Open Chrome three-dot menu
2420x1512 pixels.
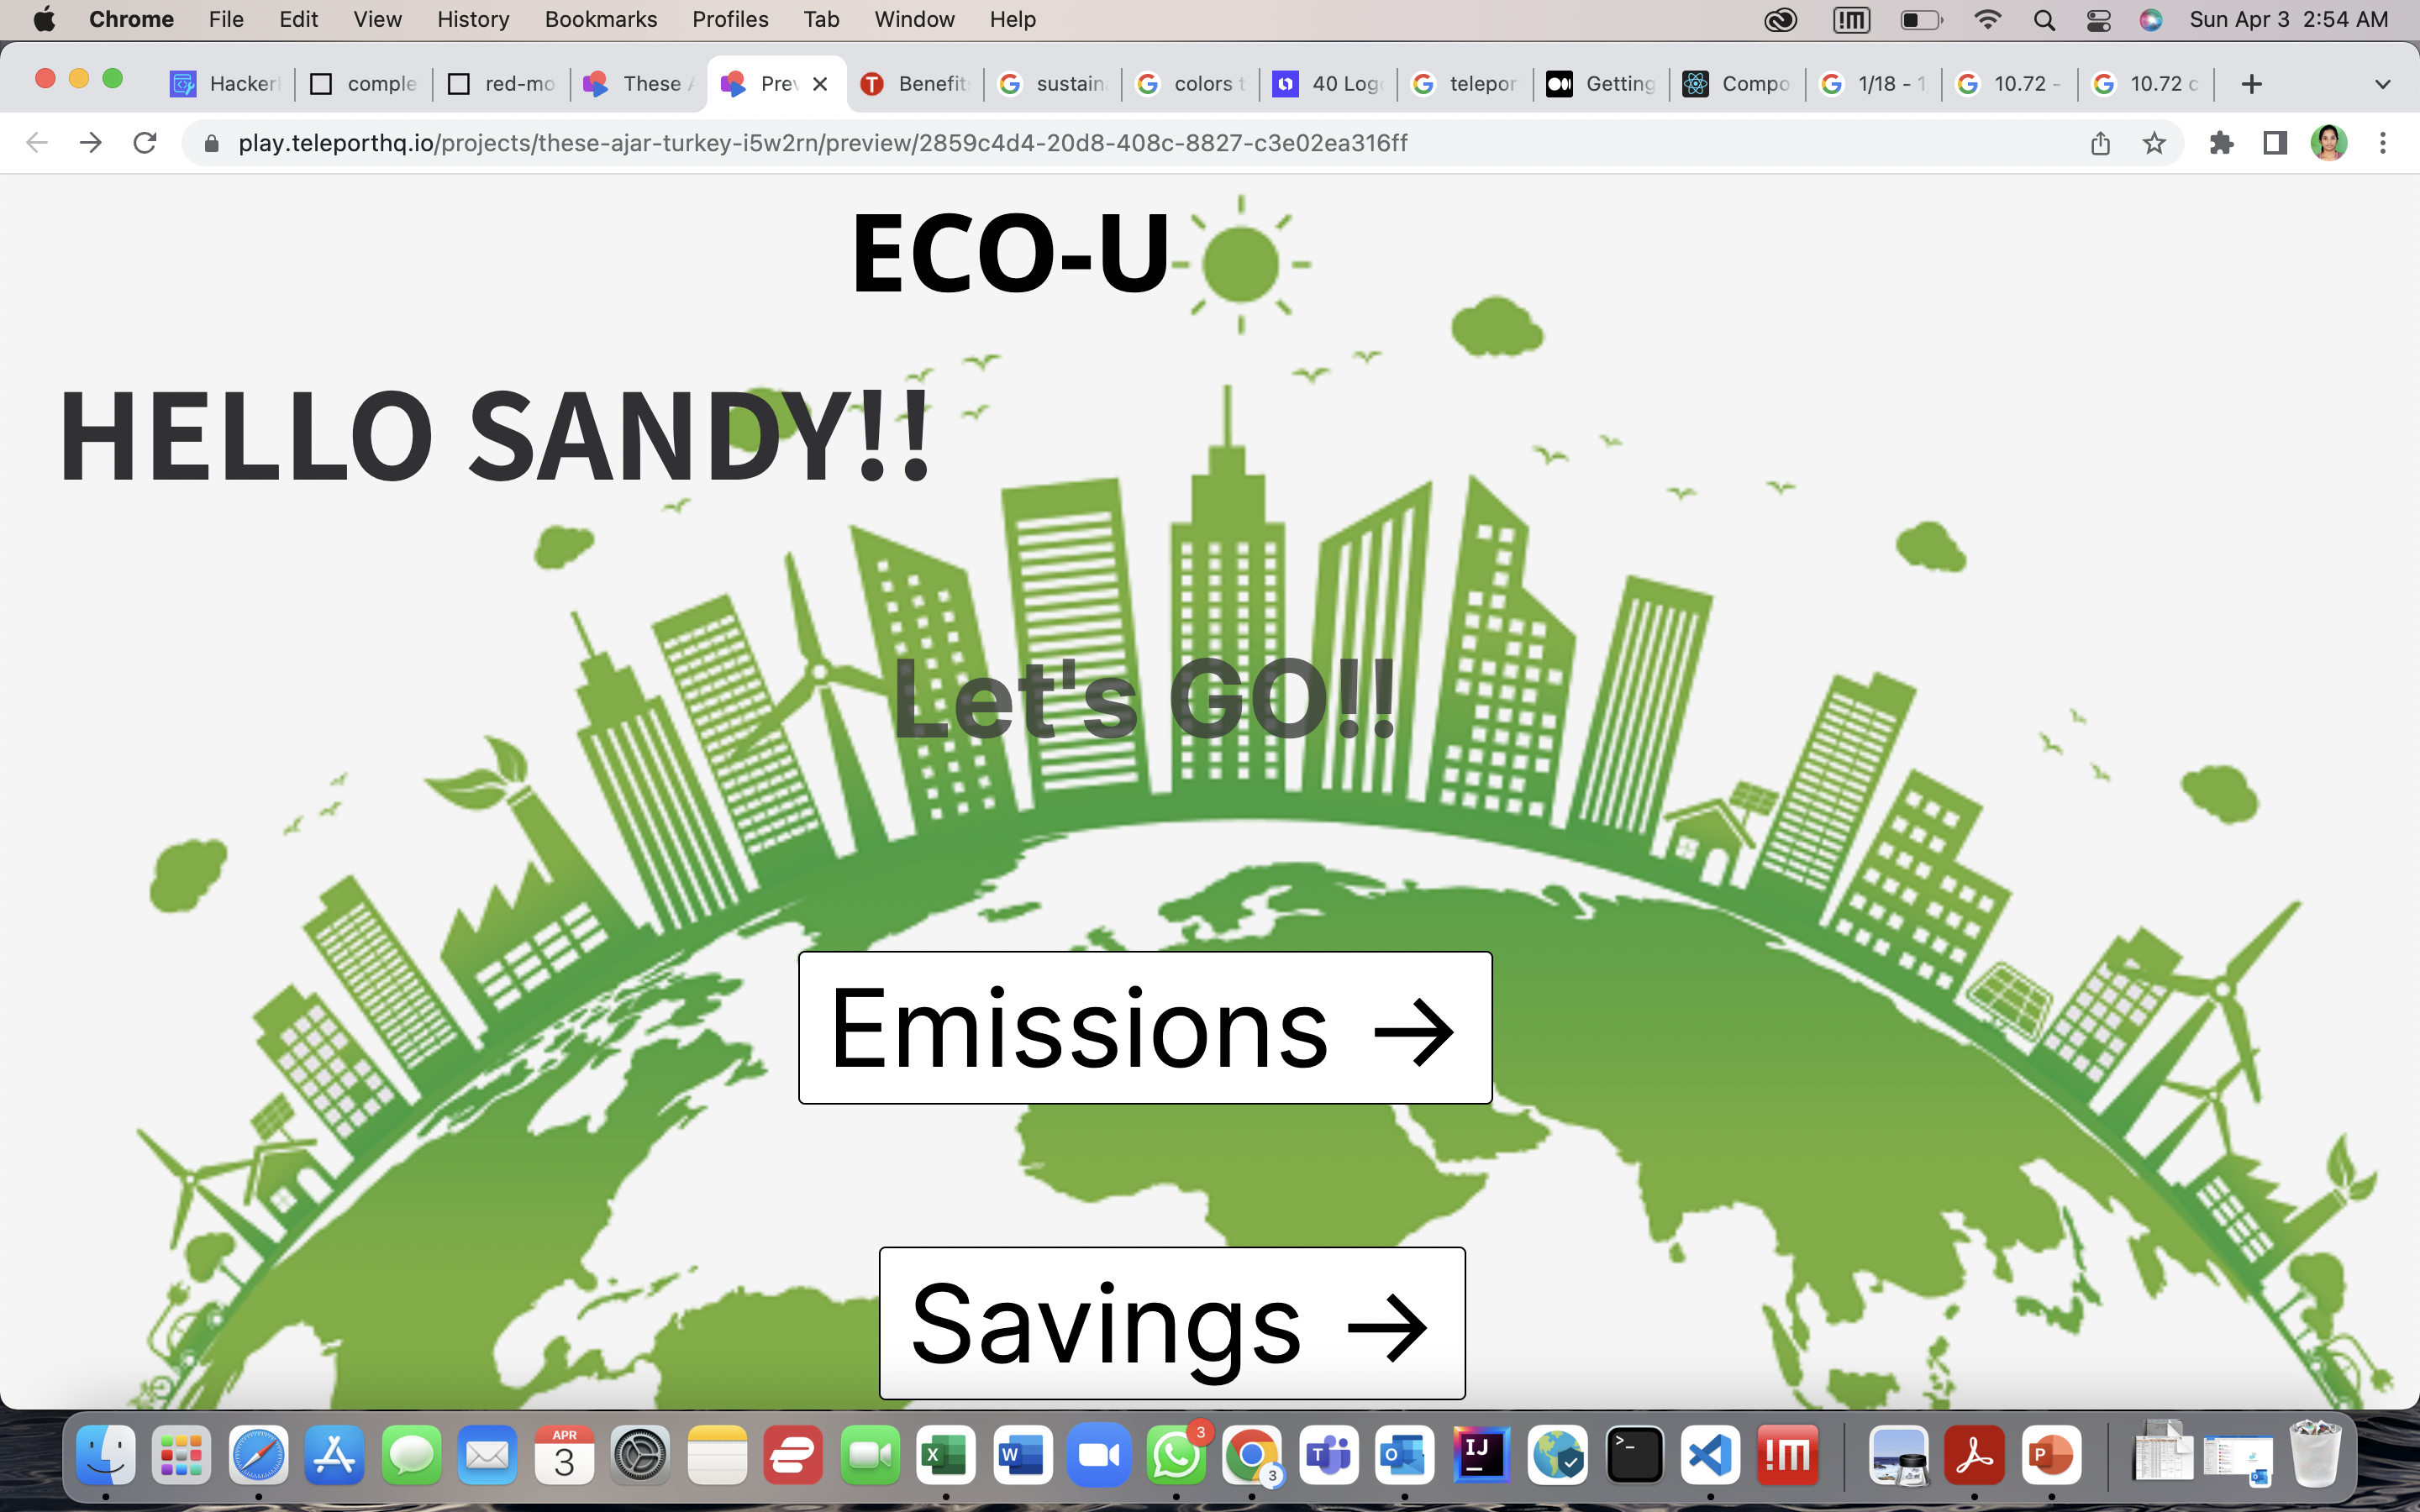[2383, 143]
